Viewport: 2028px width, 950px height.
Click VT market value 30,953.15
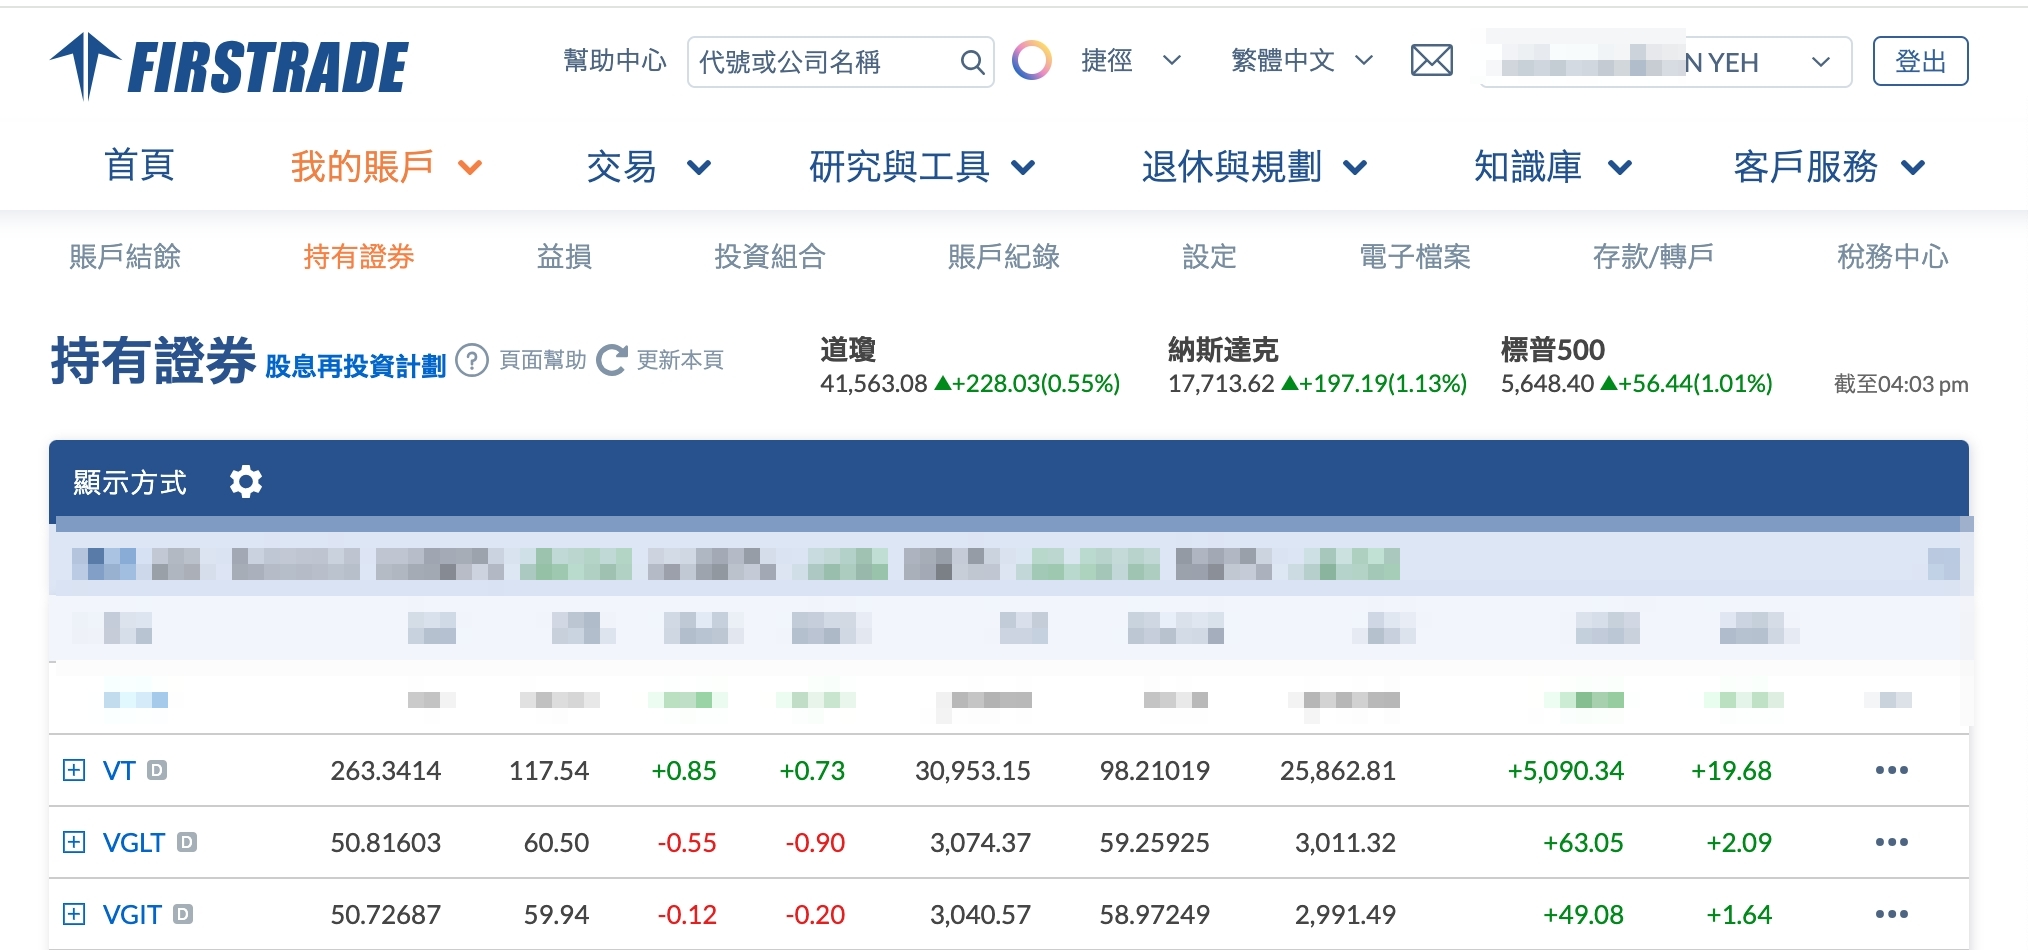[x=973, y=771]
